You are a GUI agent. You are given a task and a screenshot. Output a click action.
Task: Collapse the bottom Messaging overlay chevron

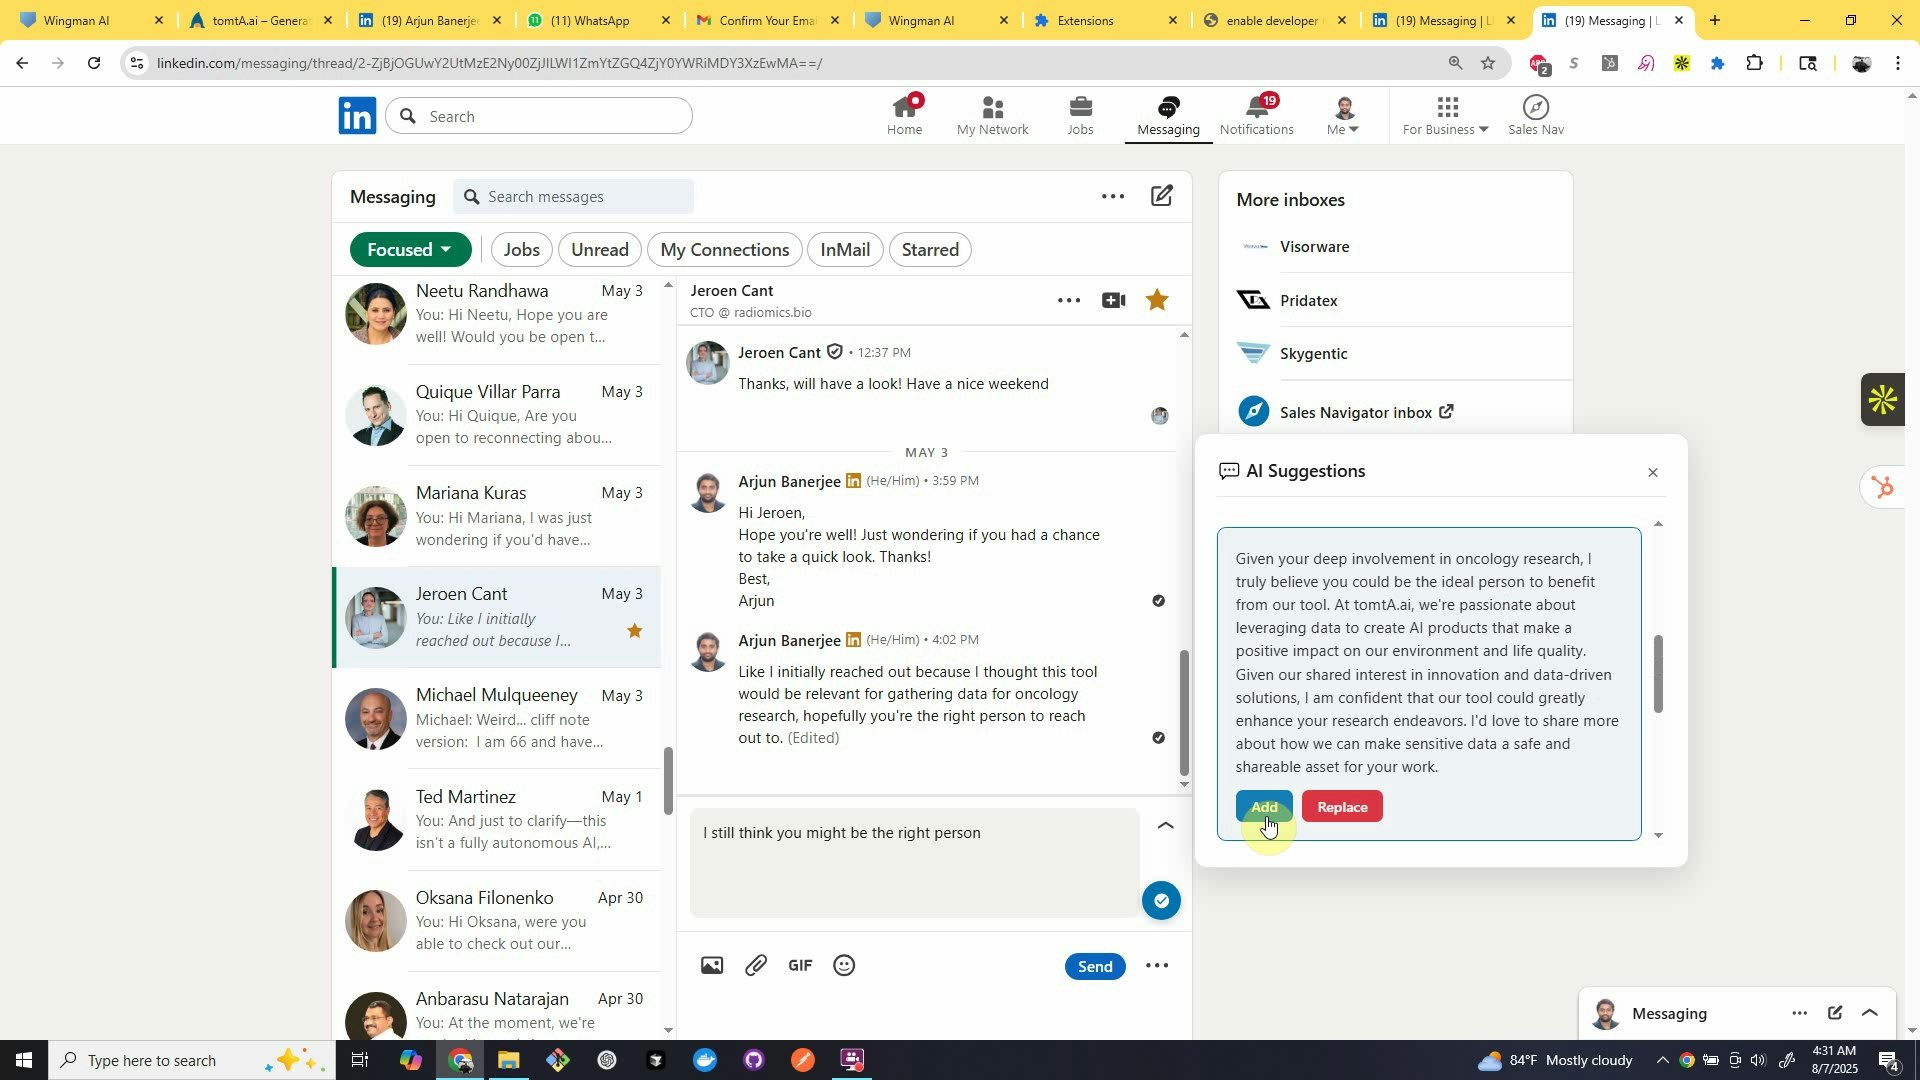[1870, 1013]
